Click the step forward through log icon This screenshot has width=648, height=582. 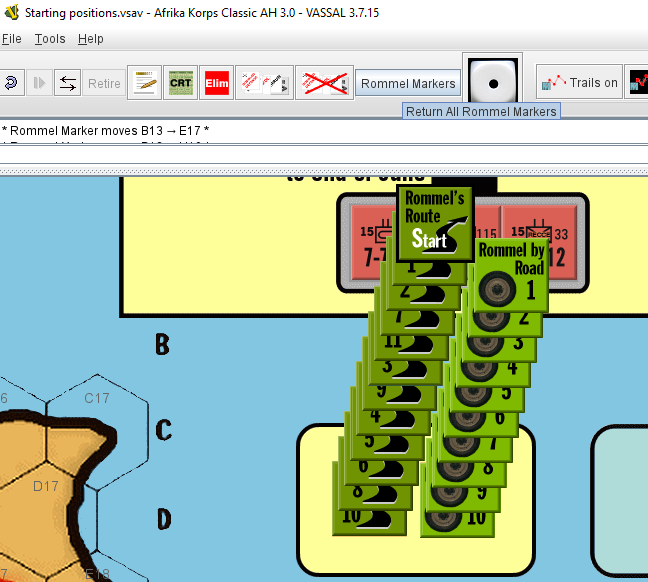click(x=39, y=83)
